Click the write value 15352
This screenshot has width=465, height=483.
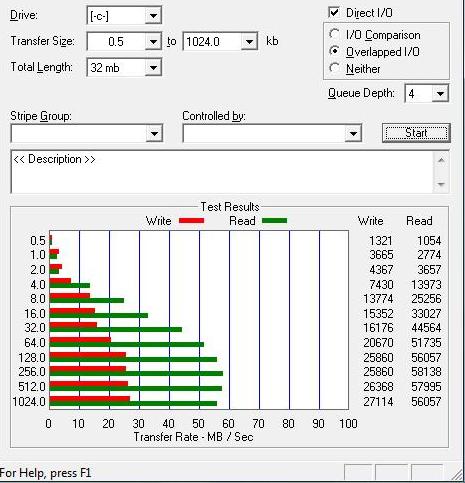(378, 314)
